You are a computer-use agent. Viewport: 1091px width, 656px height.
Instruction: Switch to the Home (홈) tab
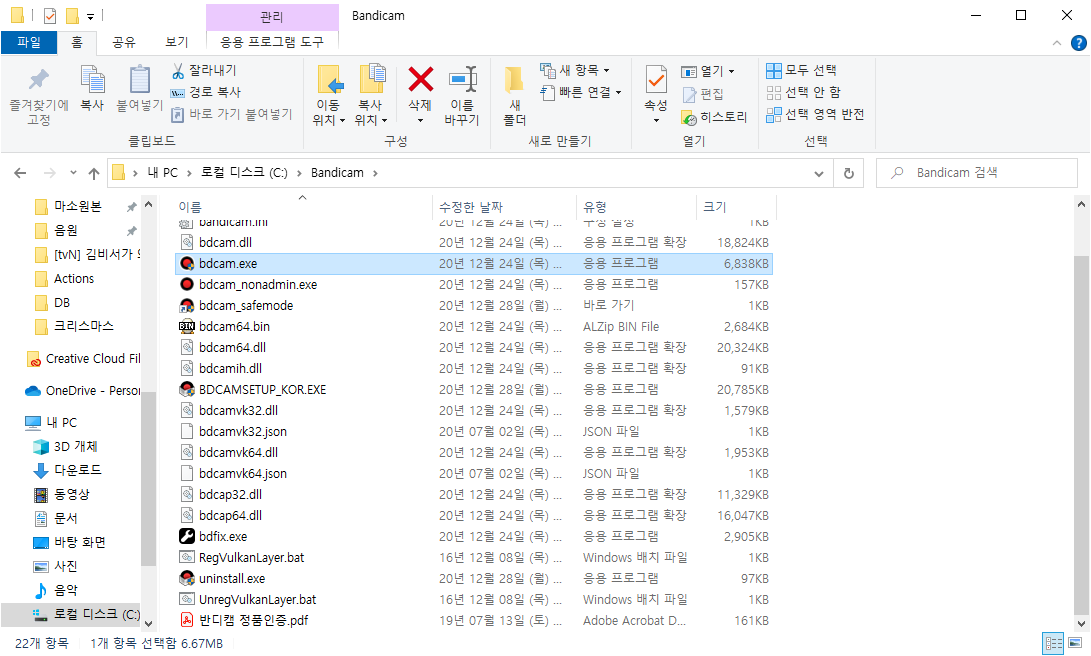coord(77,42)
